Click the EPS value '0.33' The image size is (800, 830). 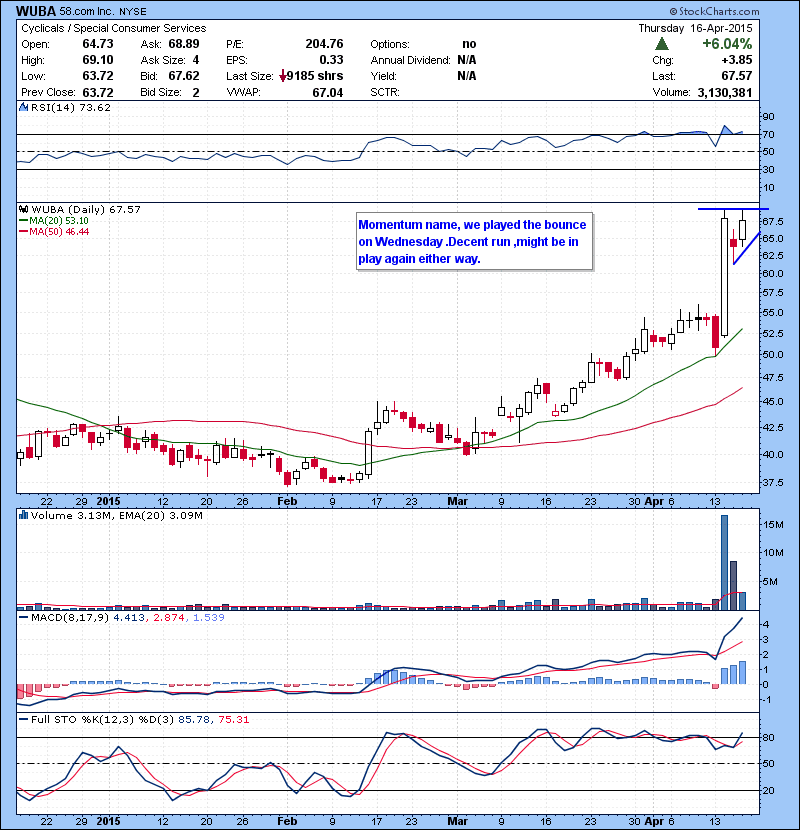coord(331,60)
